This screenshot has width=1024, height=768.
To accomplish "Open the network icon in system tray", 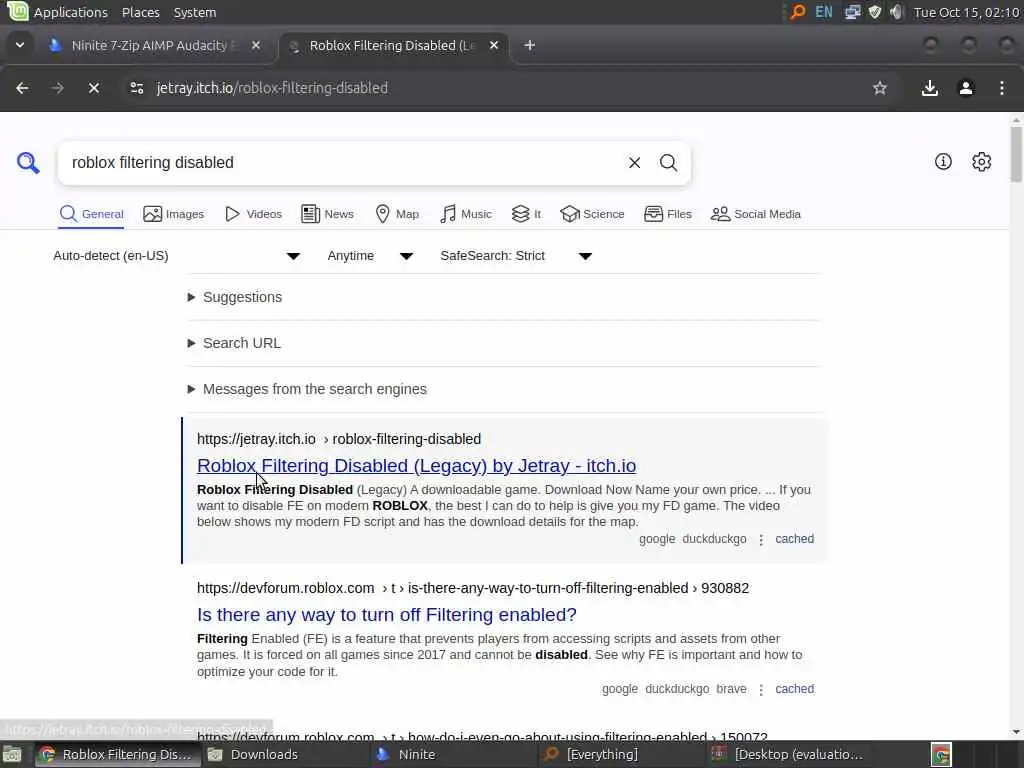I will [852, 12].
